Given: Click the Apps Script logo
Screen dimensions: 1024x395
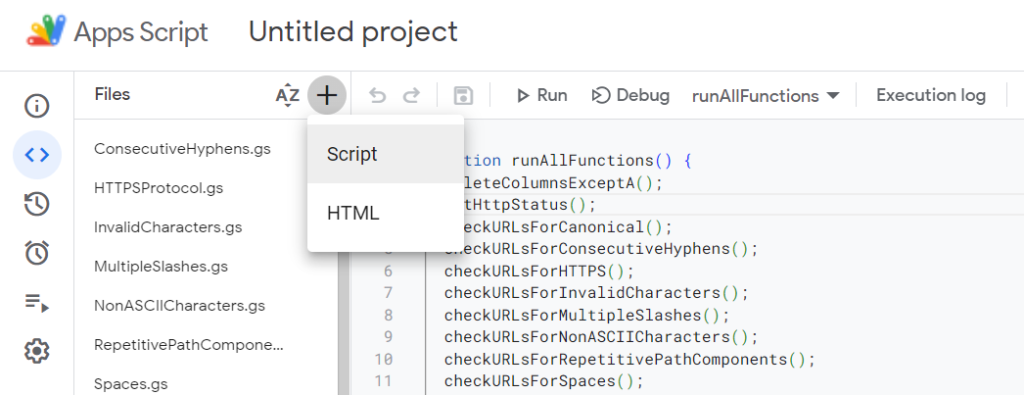Looking at the screenshot, I should [46, 31].
